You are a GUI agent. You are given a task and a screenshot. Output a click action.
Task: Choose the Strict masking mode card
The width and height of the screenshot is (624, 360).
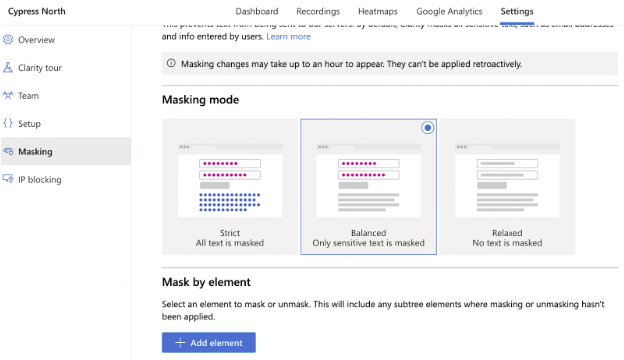click(230, 187)
